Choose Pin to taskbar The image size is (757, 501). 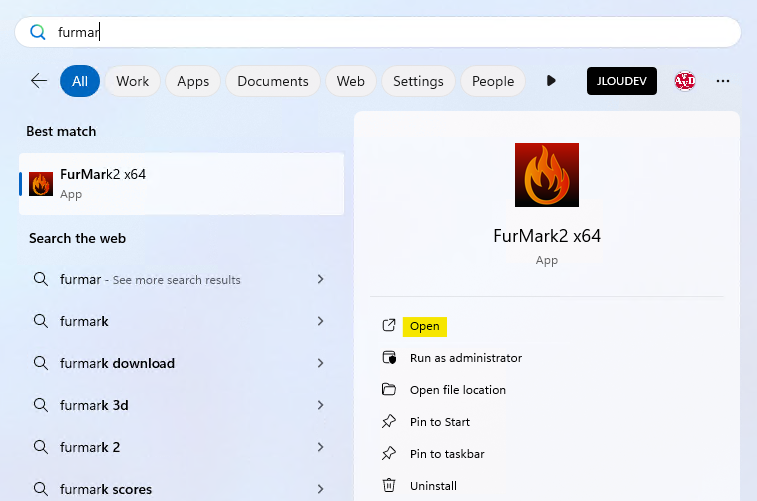(x=447, y=454)
